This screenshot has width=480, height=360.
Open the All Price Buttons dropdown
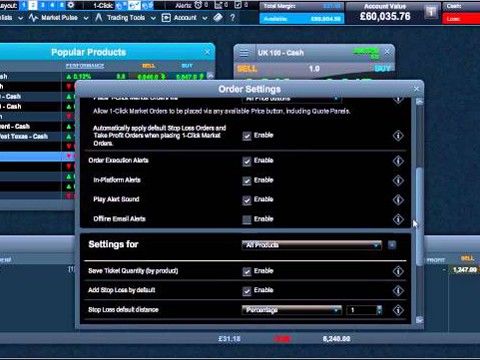[x=292, y=99]
